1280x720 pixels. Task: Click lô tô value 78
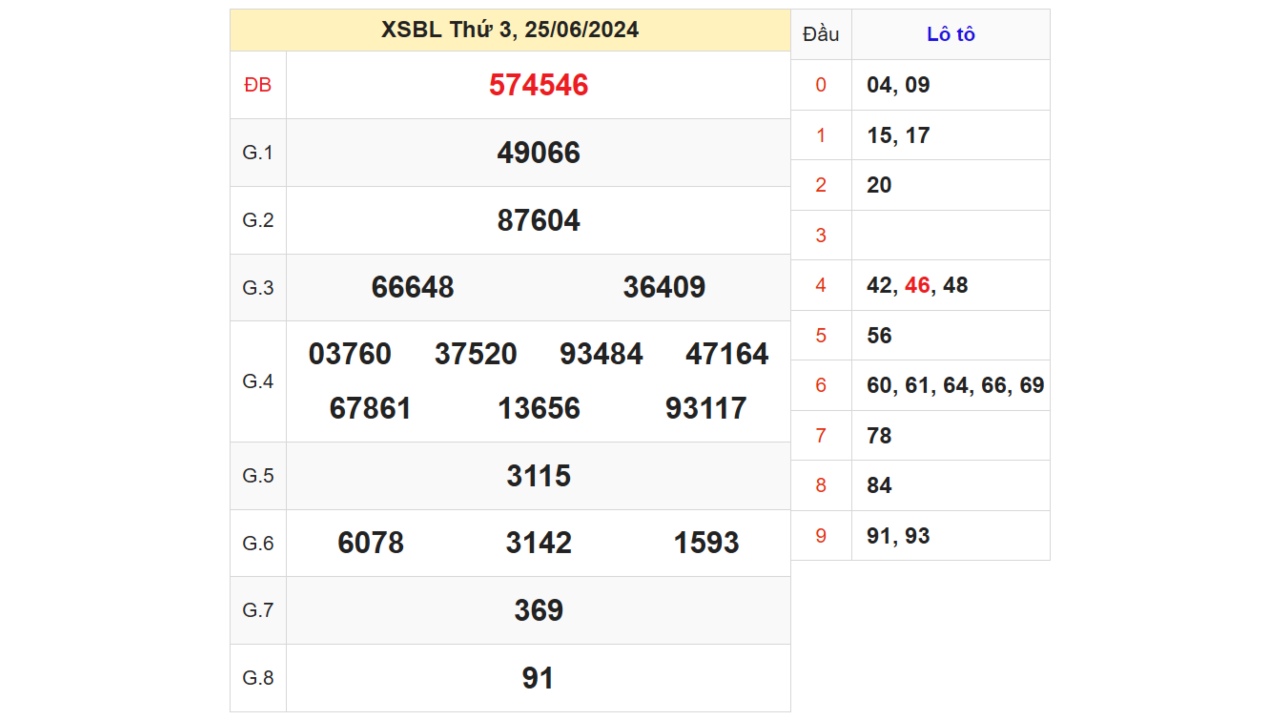point(879,435)
